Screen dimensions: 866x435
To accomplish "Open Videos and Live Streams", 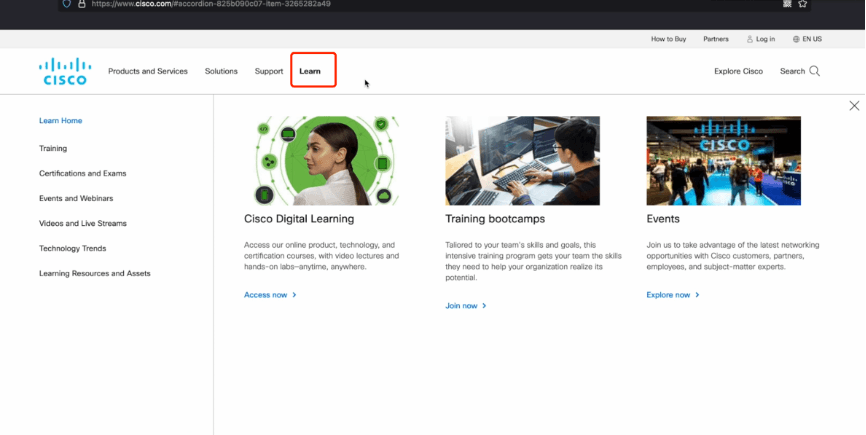I will pyautogui.click(x=83, y=224).
